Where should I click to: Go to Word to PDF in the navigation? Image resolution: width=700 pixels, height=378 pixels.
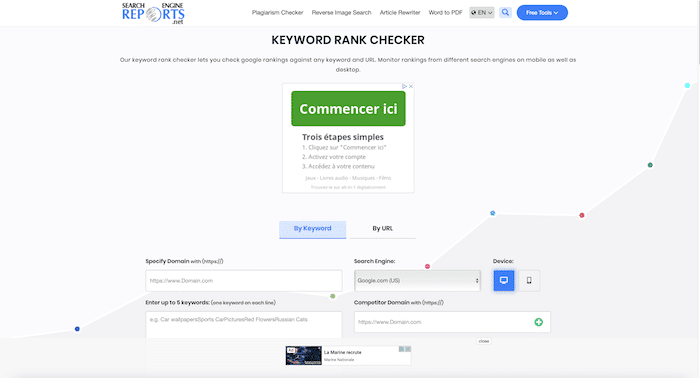coord(446,12)
